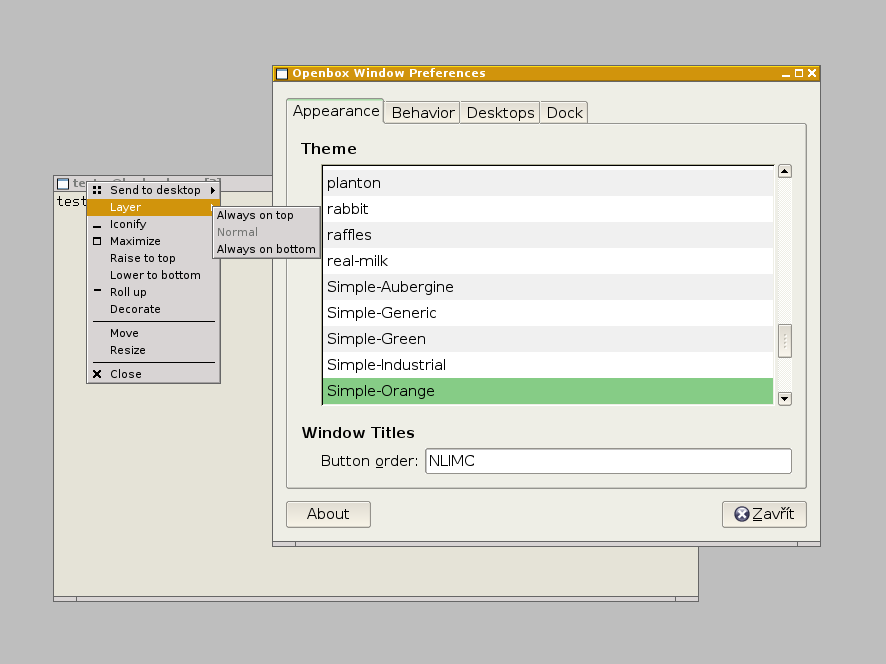Select Lower to bottom menu entry
The width and height of the screenshot is (886, 664).
pos(153,275)
